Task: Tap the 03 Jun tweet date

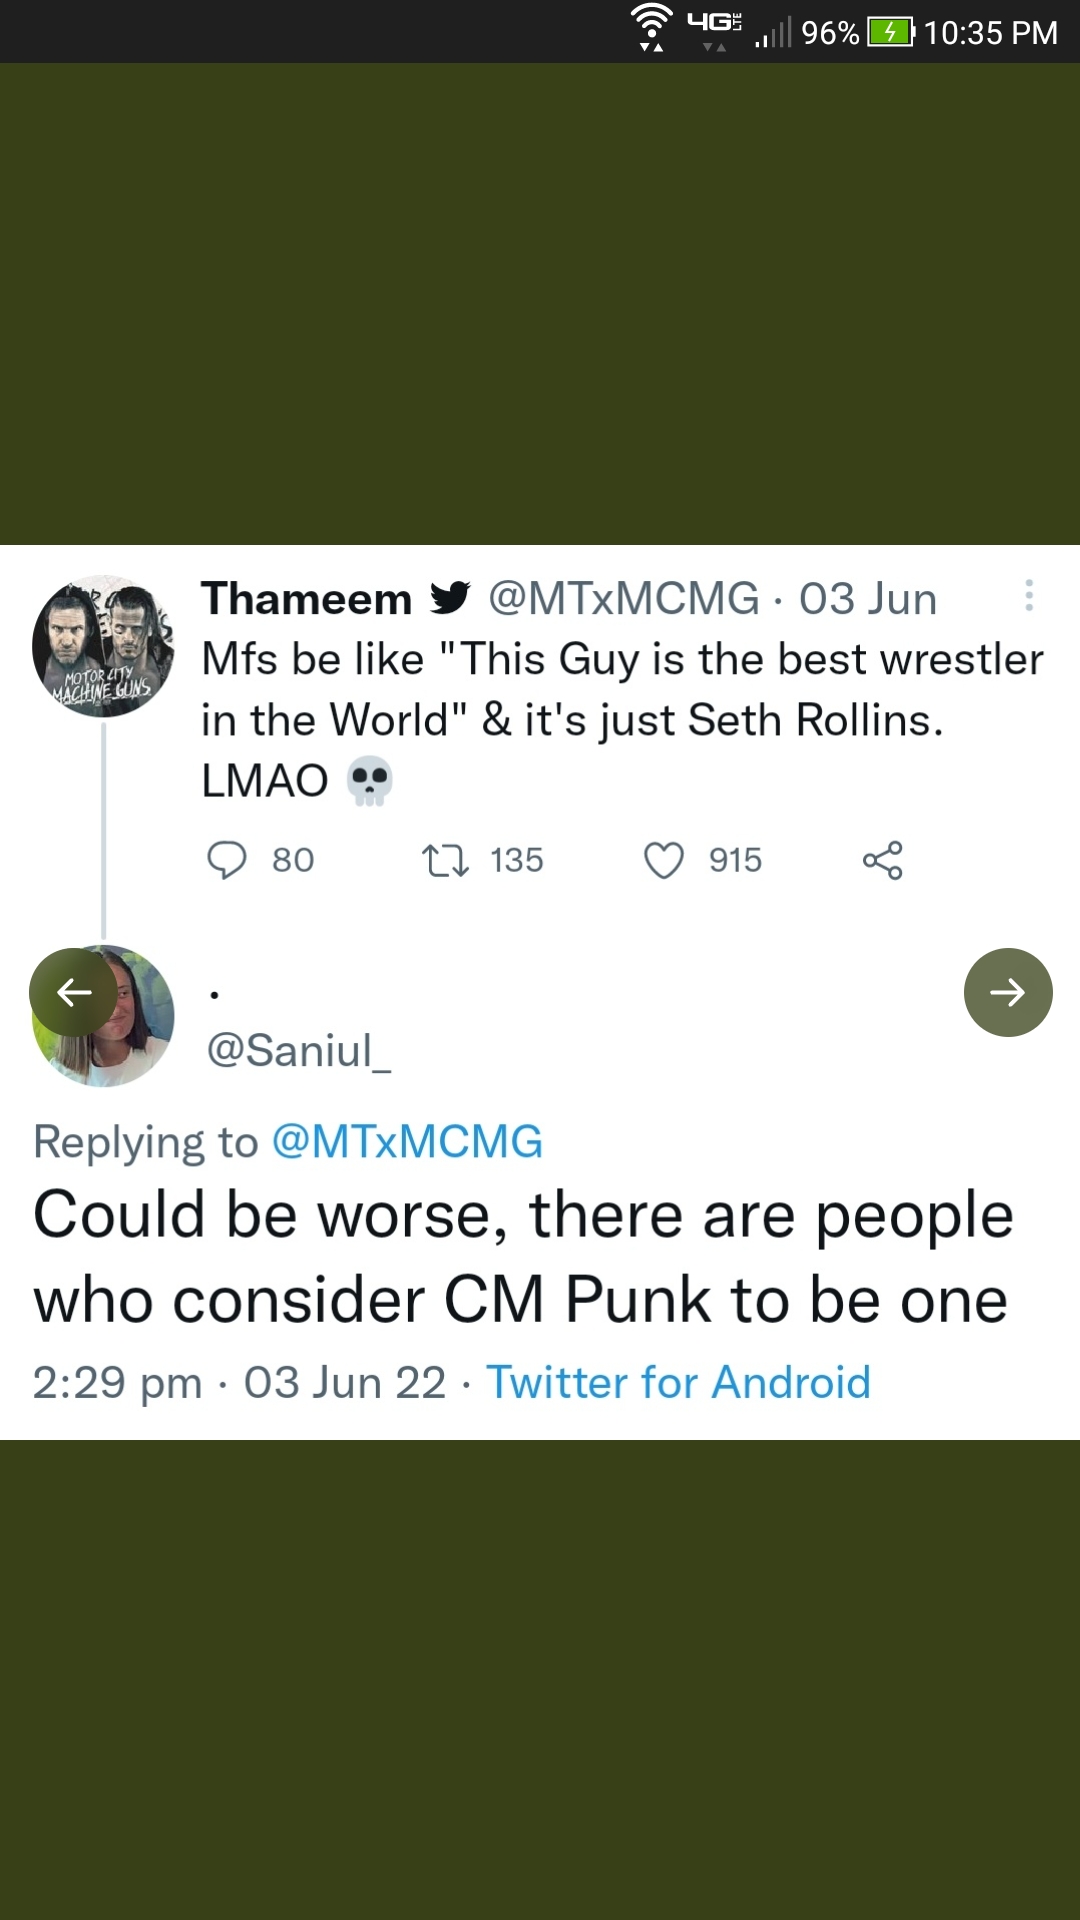Action: point(867,599)
